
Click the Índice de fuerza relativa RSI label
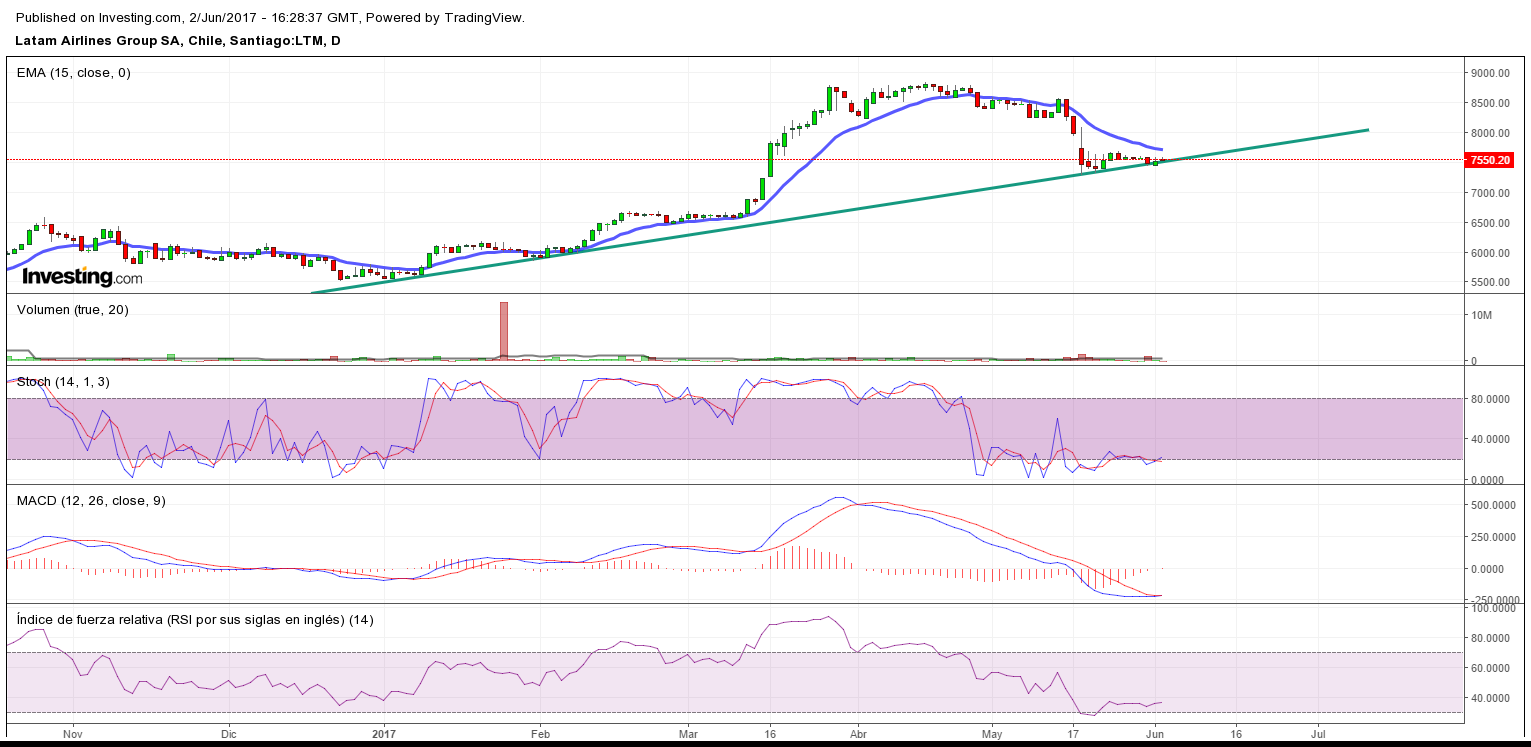tap(195, 619)
